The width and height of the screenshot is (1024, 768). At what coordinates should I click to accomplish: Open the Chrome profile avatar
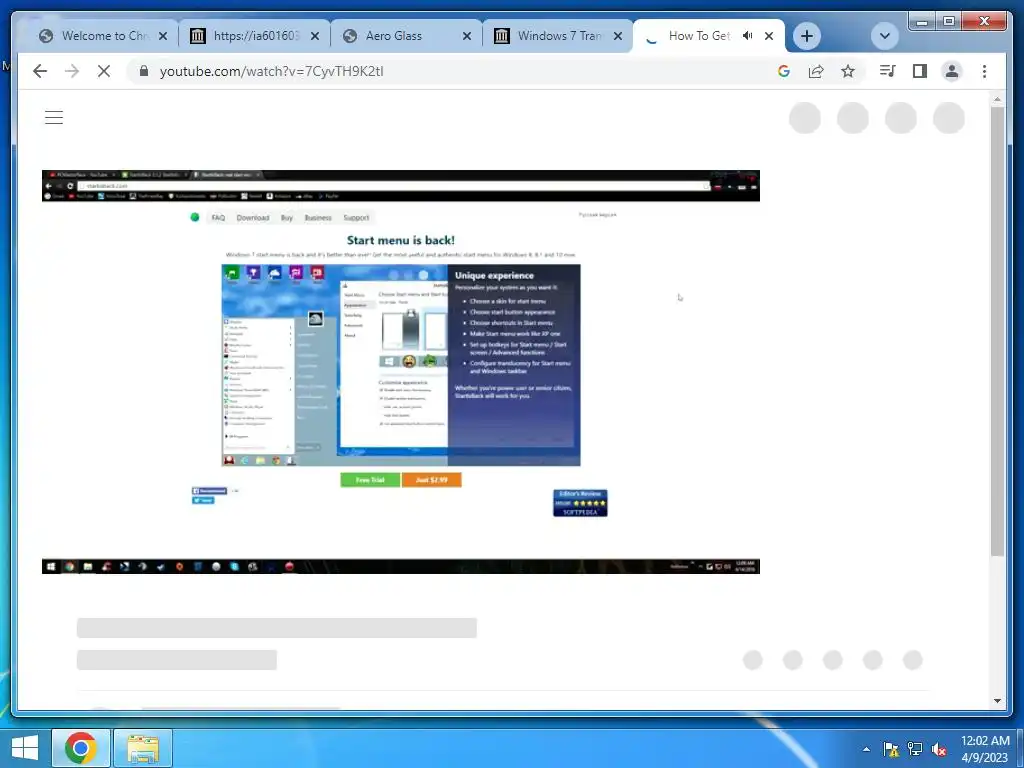(x=952, y=71)
